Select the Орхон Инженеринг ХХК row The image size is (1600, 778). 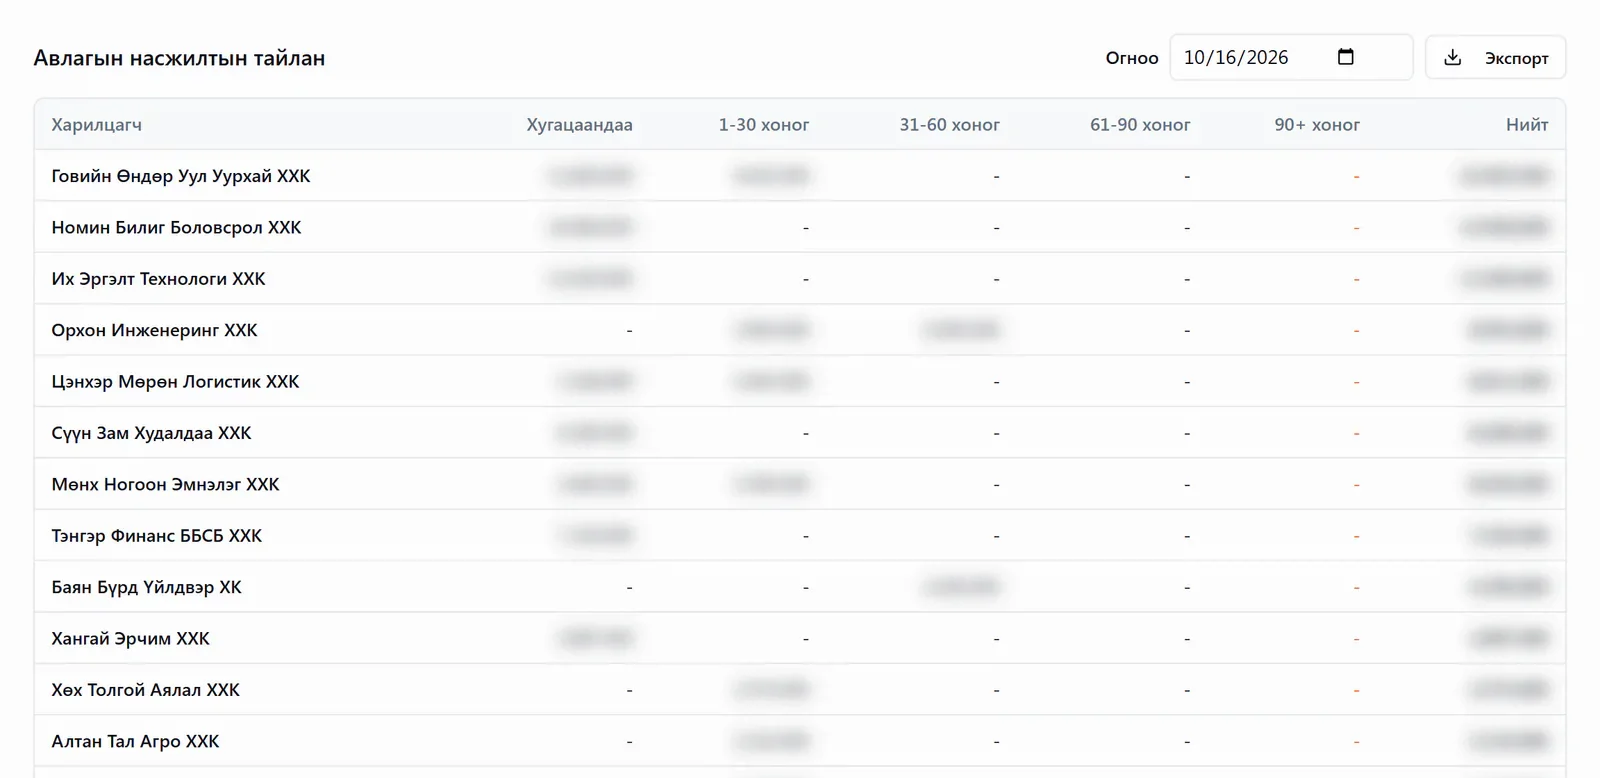(800, 330)
